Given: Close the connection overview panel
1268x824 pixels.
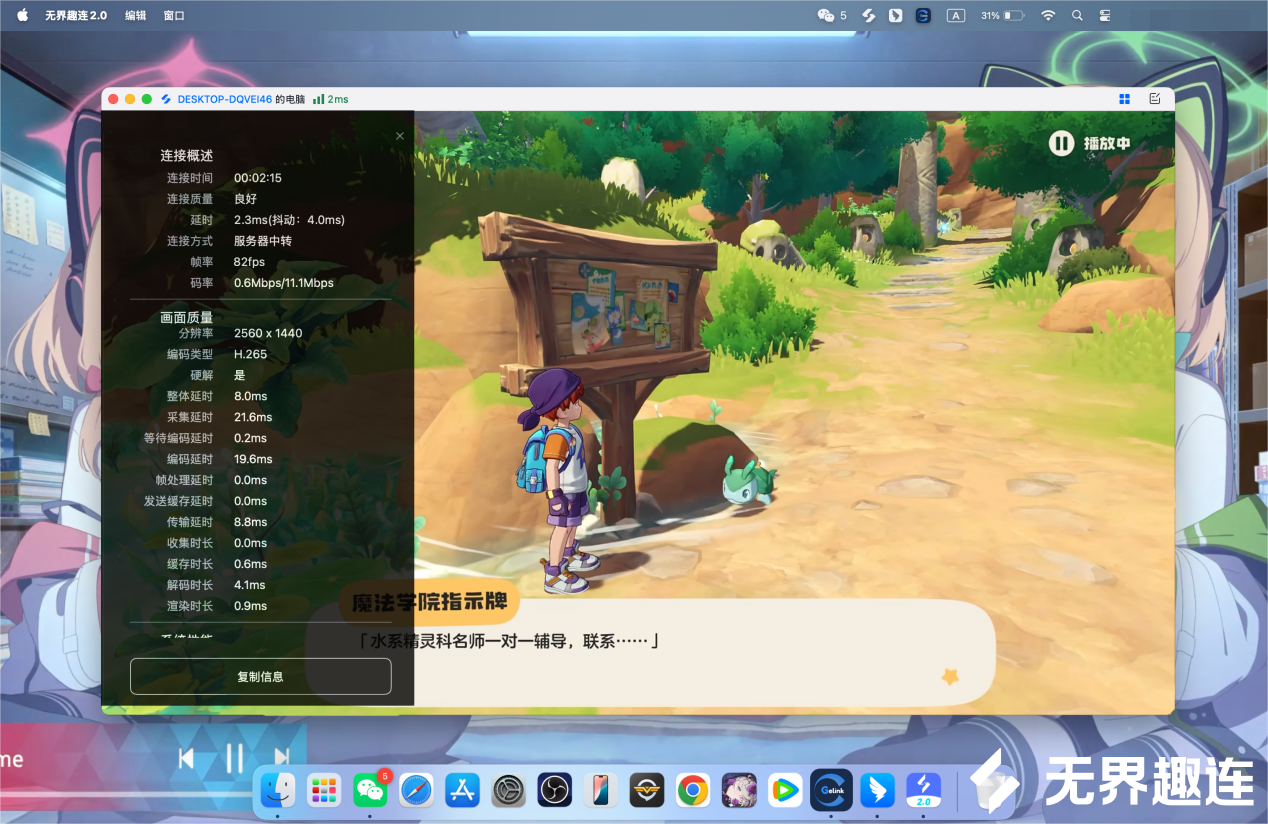Looking at the screenshot, I should pyautogui.click(x=400, y=136).
